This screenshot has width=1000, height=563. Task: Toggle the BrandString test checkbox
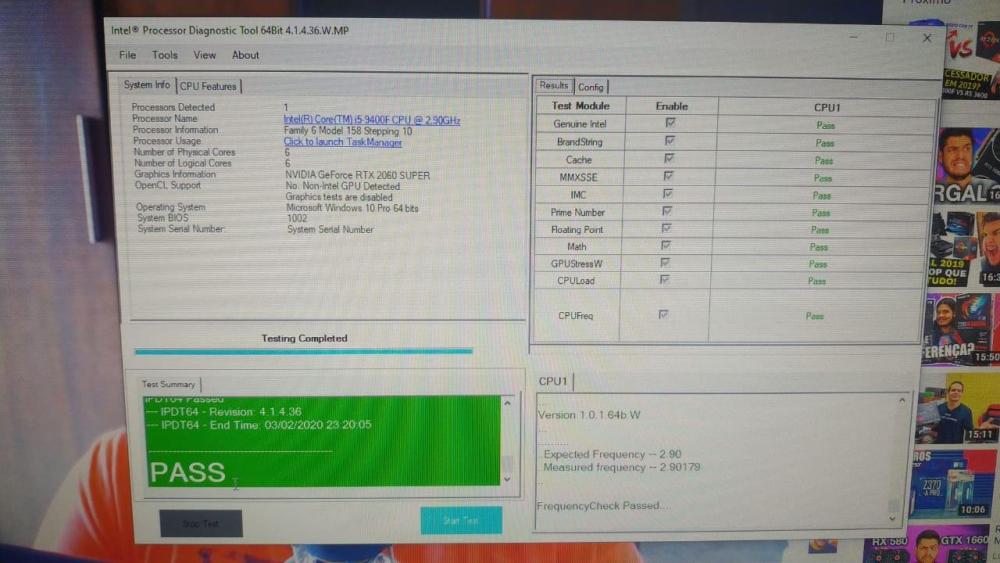[x=670, y=140]
